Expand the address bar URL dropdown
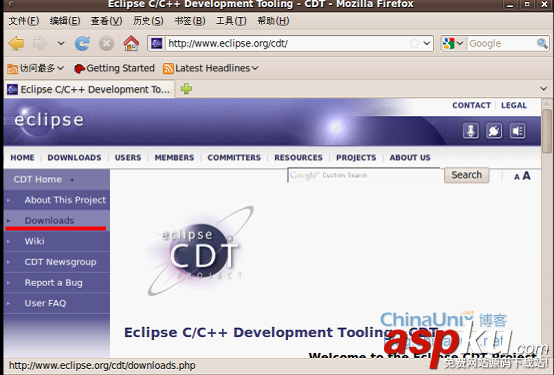The width and height of the screenshot is (554, 375). [427, 43]
